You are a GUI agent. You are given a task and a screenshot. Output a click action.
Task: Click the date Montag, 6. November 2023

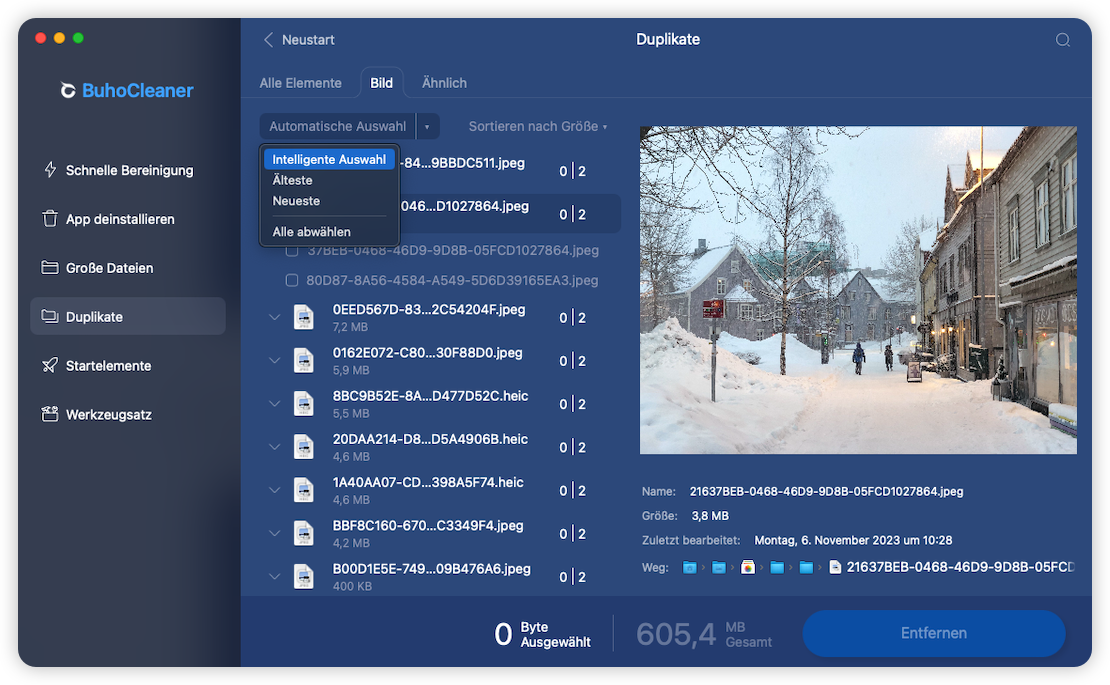[x=853, y=540]
